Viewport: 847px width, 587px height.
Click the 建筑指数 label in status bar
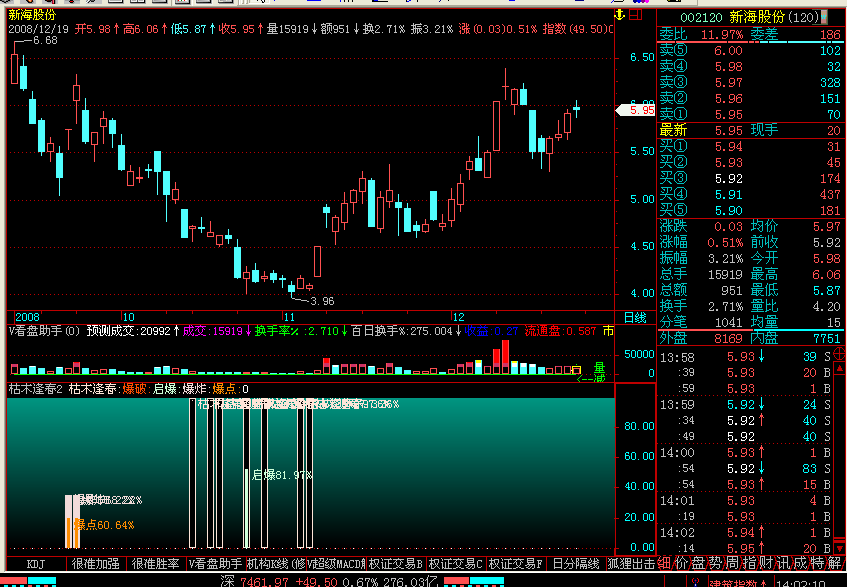tap(736, 583)
